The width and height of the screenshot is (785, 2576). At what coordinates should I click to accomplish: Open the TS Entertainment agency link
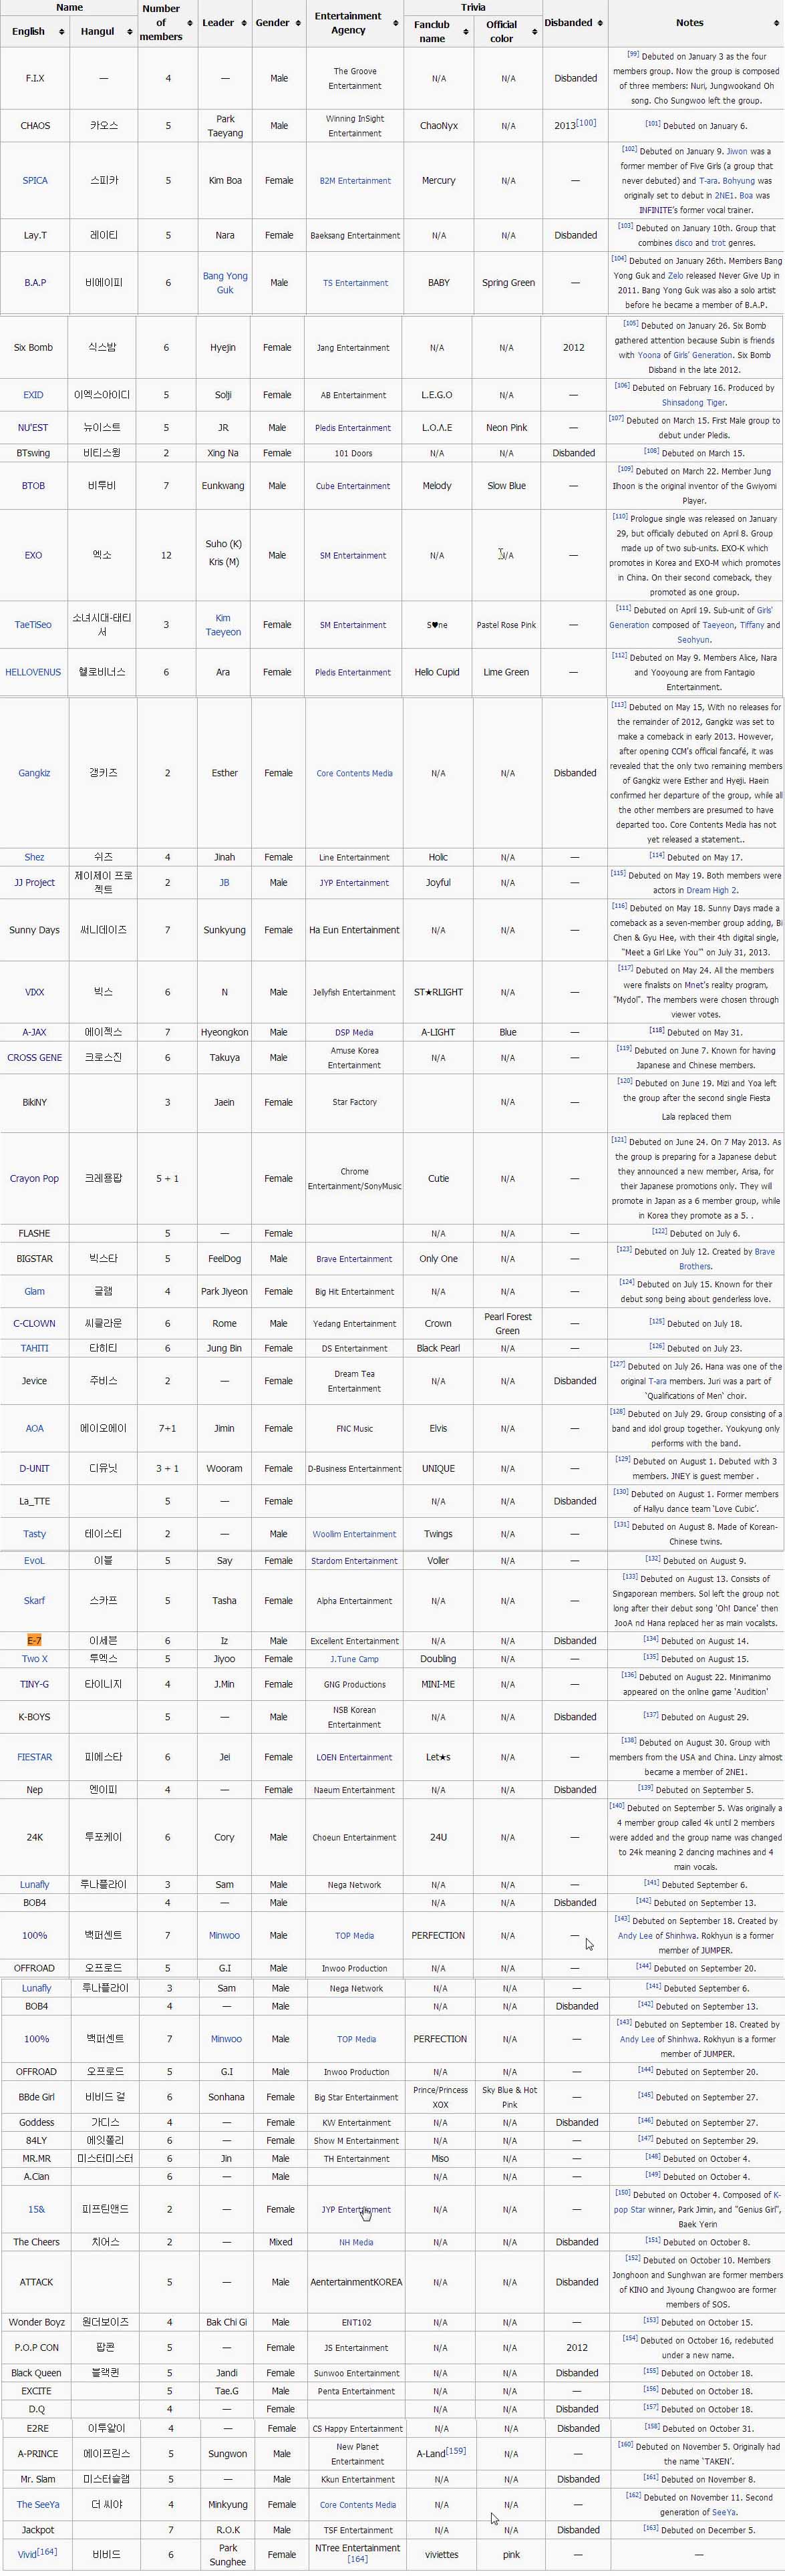tap(355, 283)
